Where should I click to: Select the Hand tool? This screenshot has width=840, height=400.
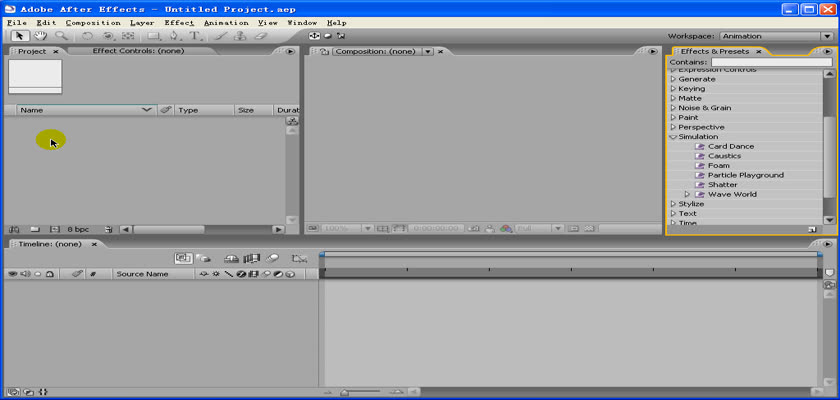coord(40,36)
